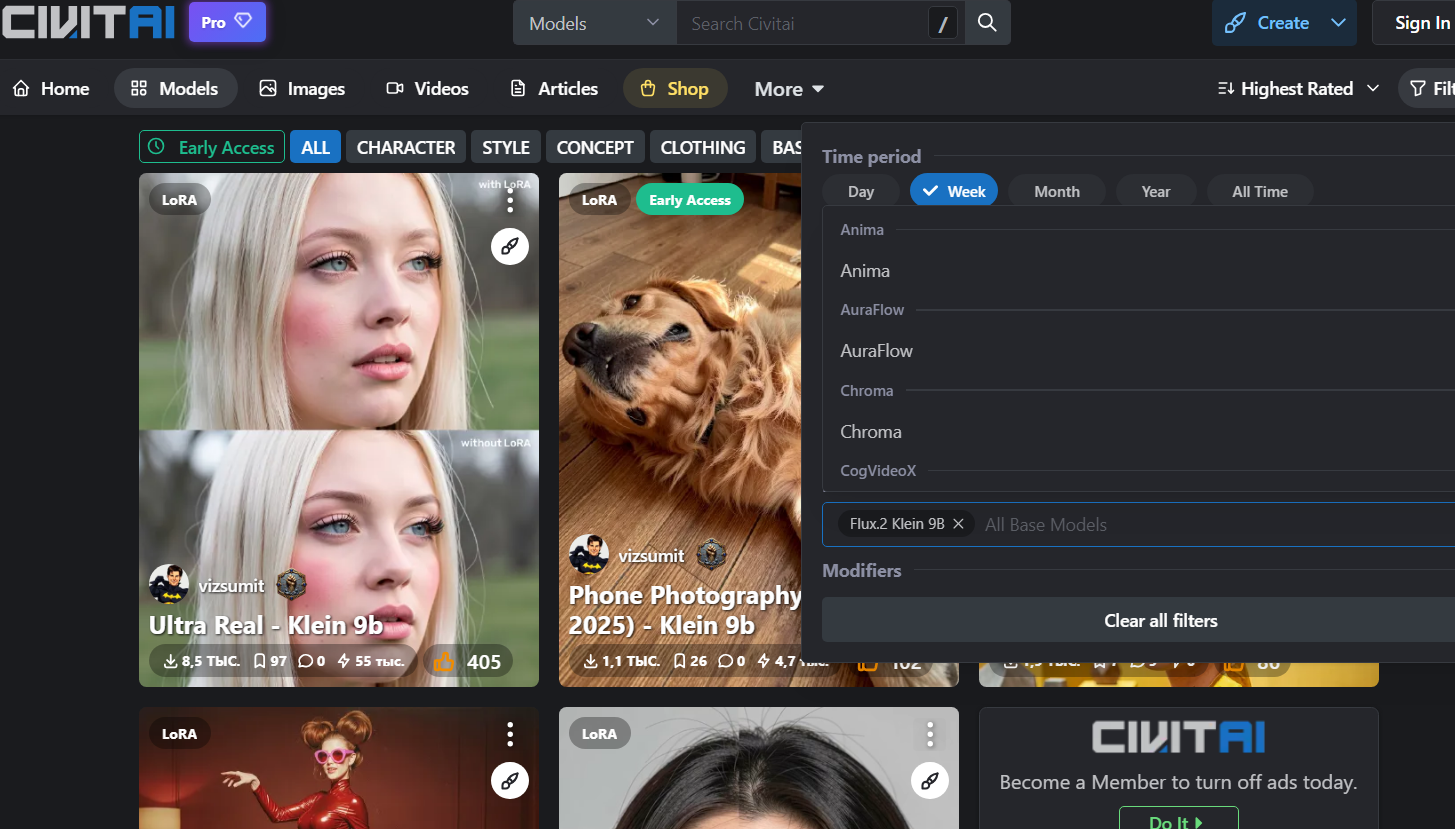The width and height of the screenshot is (1455, 829).
Task: Click LoRA badge on red latex card
Action: [180, 733]
